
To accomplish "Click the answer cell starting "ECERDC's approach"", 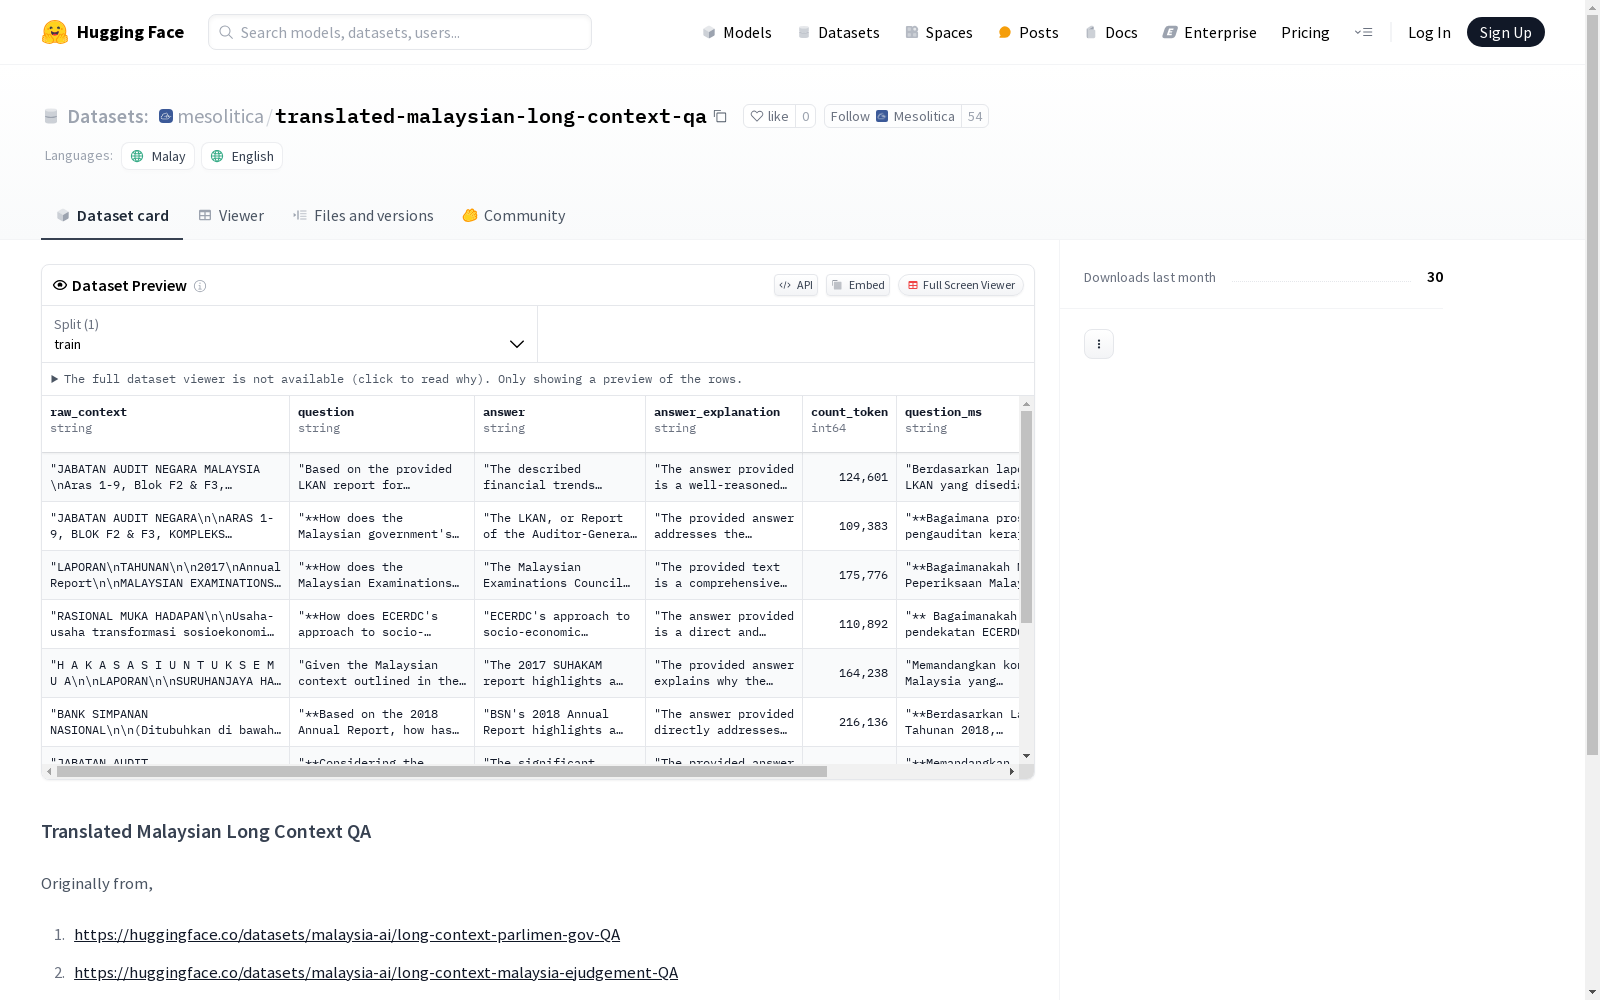I will click(x=560, y=624).
